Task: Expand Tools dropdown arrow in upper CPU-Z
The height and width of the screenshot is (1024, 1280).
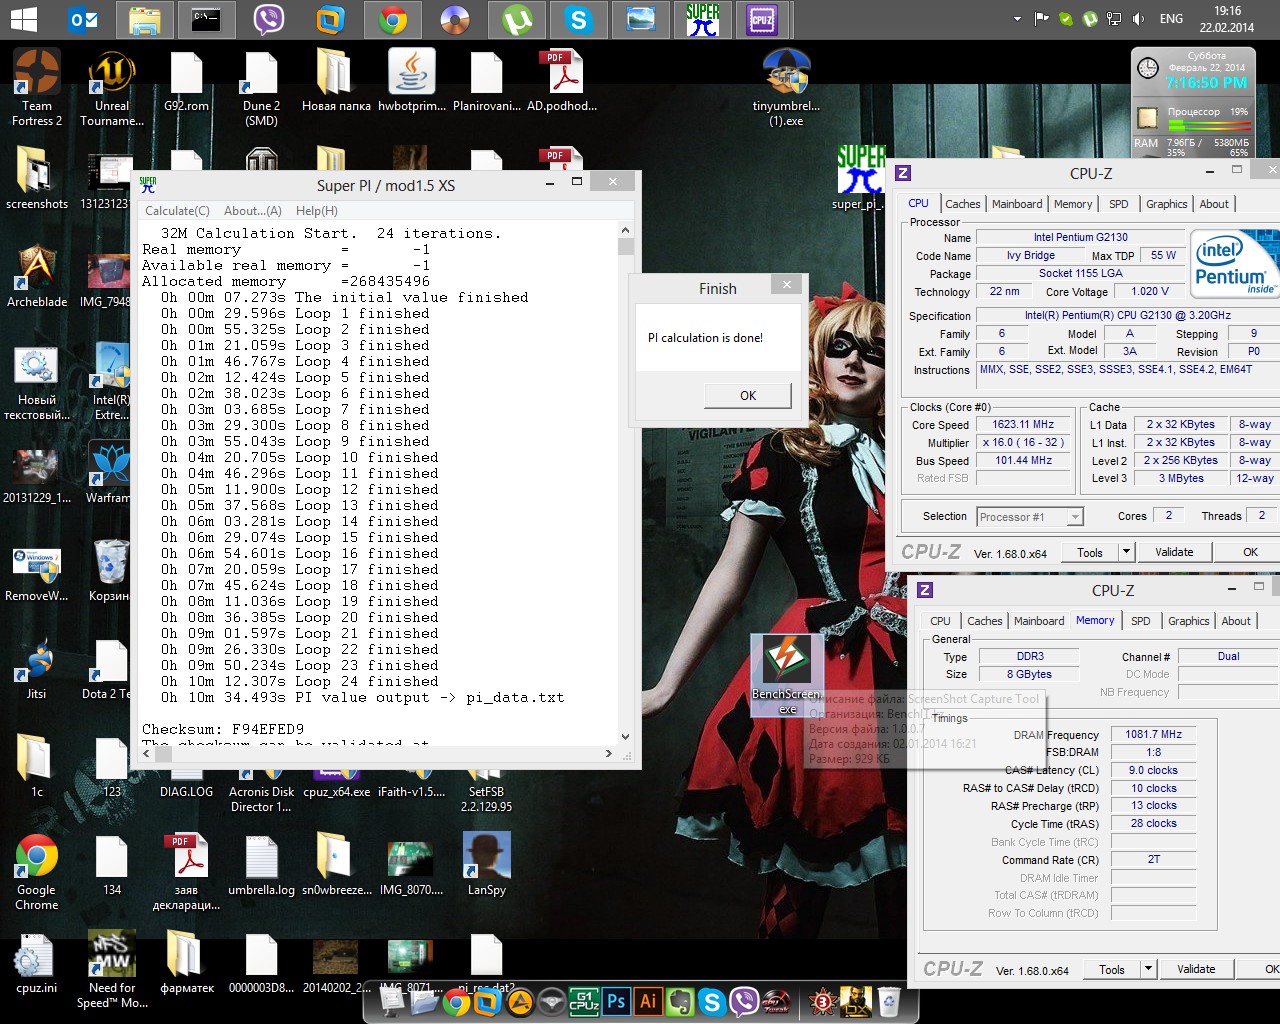Action: [1126, 552]
